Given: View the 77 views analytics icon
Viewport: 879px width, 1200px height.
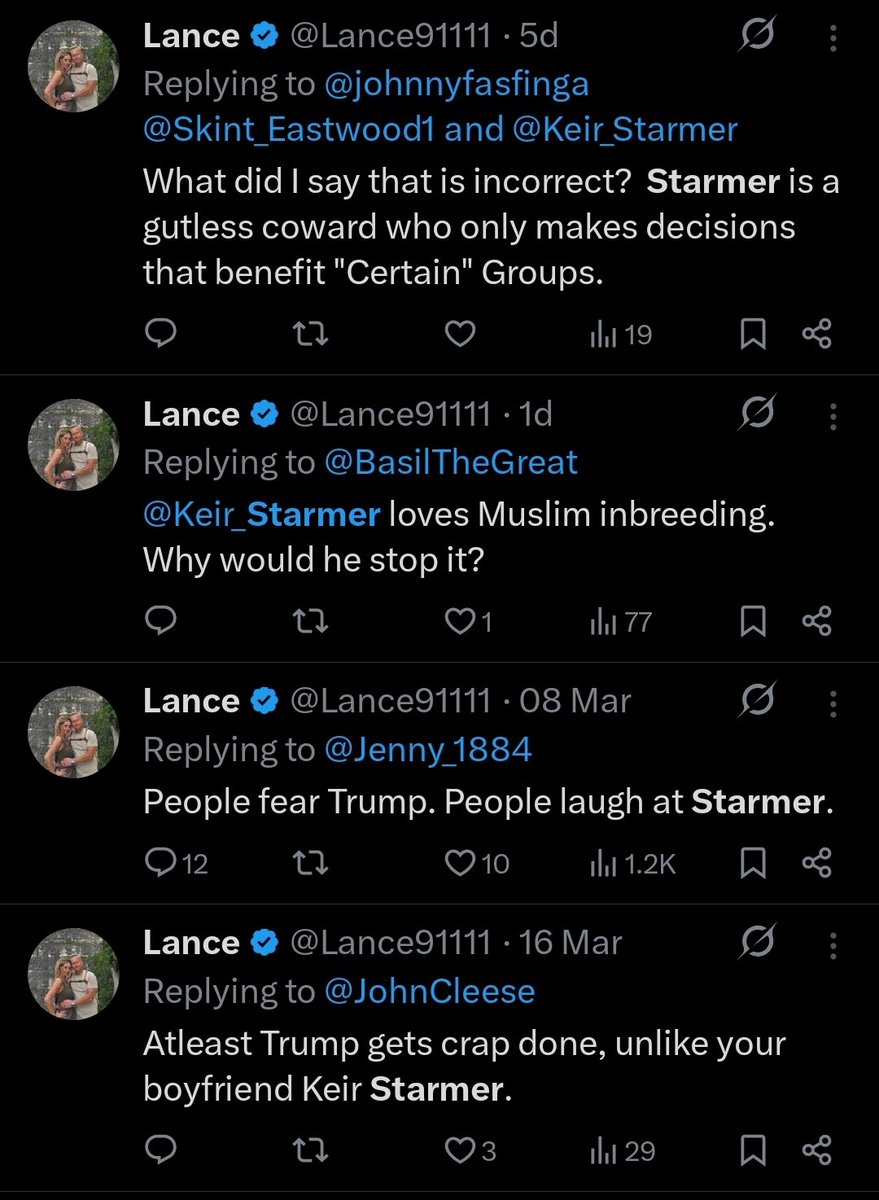Looking at the screenshot, I should point(621,622).
